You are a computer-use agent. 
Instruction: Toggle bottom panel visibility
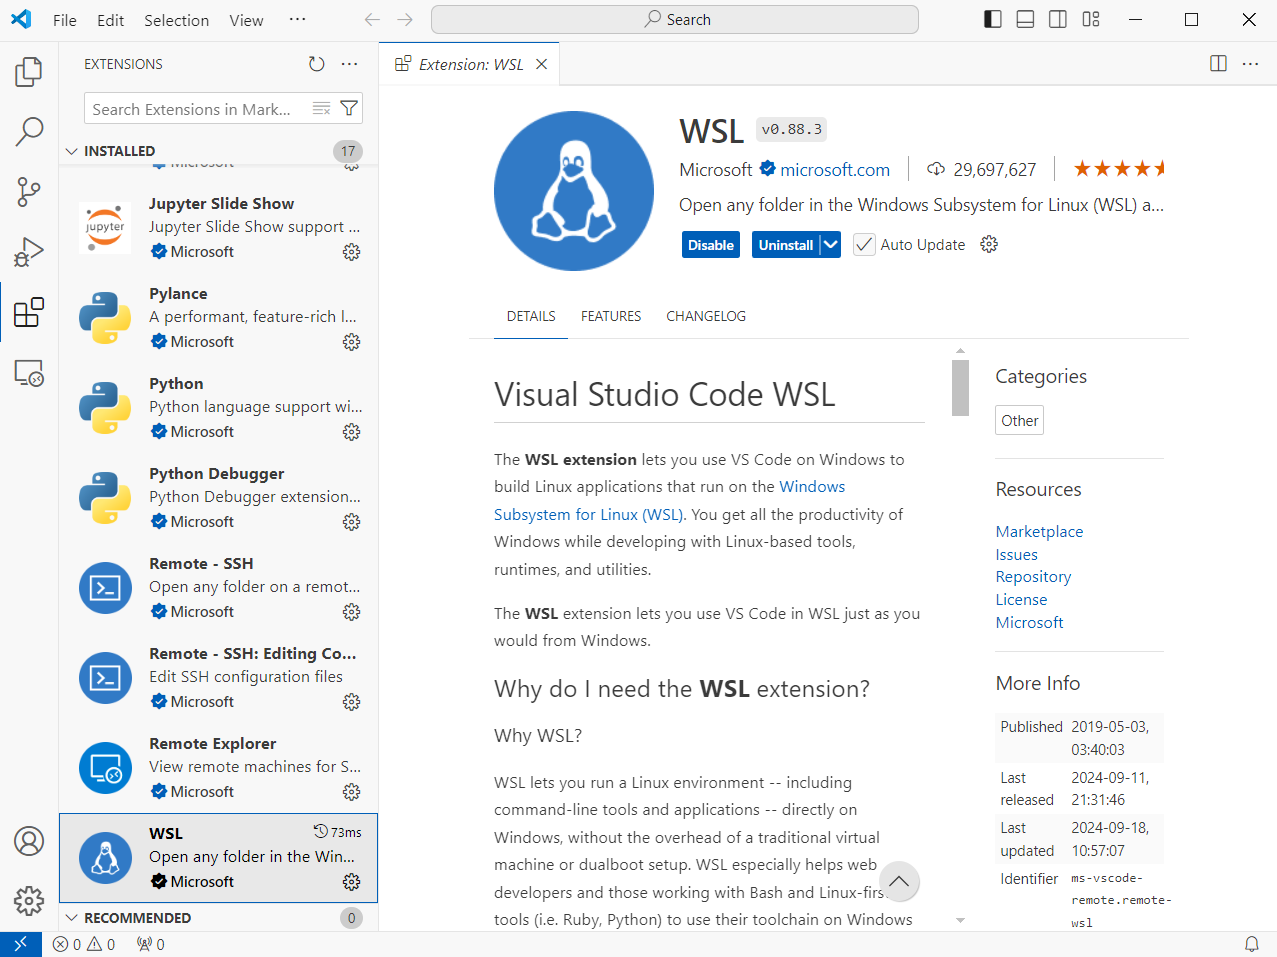1025,19
